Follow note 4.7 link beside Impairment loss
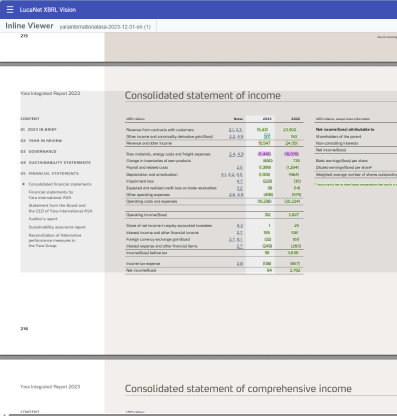397x416 pixels. pos(240,181)
